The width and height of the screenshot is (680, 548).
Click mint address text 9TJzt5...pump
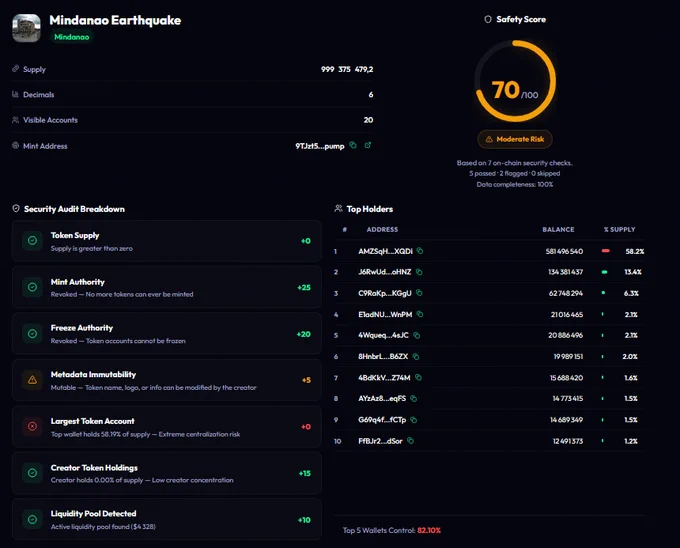point(320,146)
